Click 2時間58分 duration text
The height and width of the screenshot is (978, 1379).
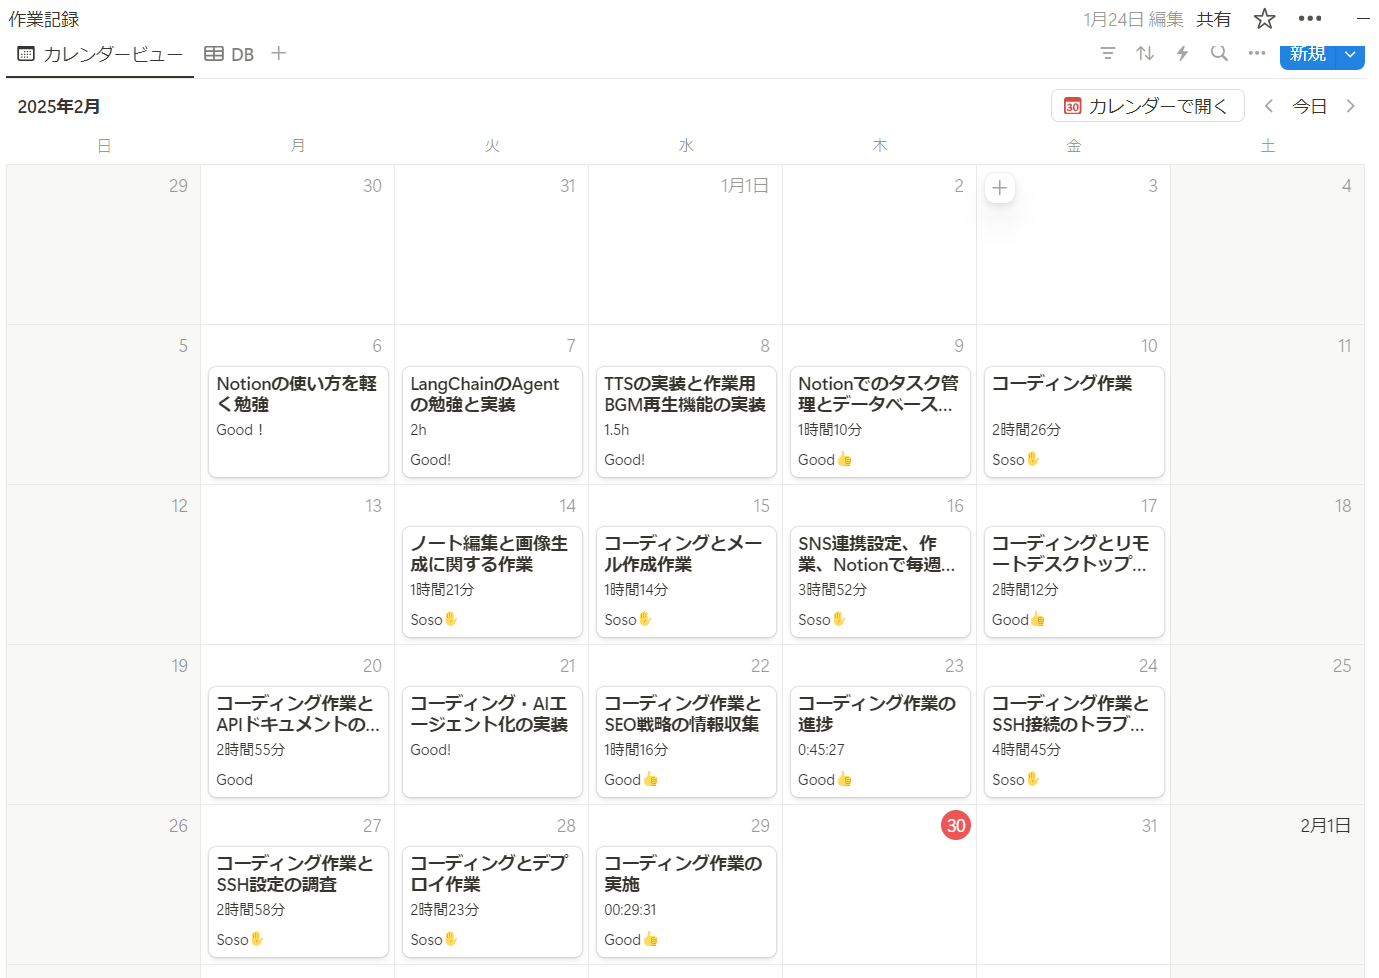(x=250, y=909)
